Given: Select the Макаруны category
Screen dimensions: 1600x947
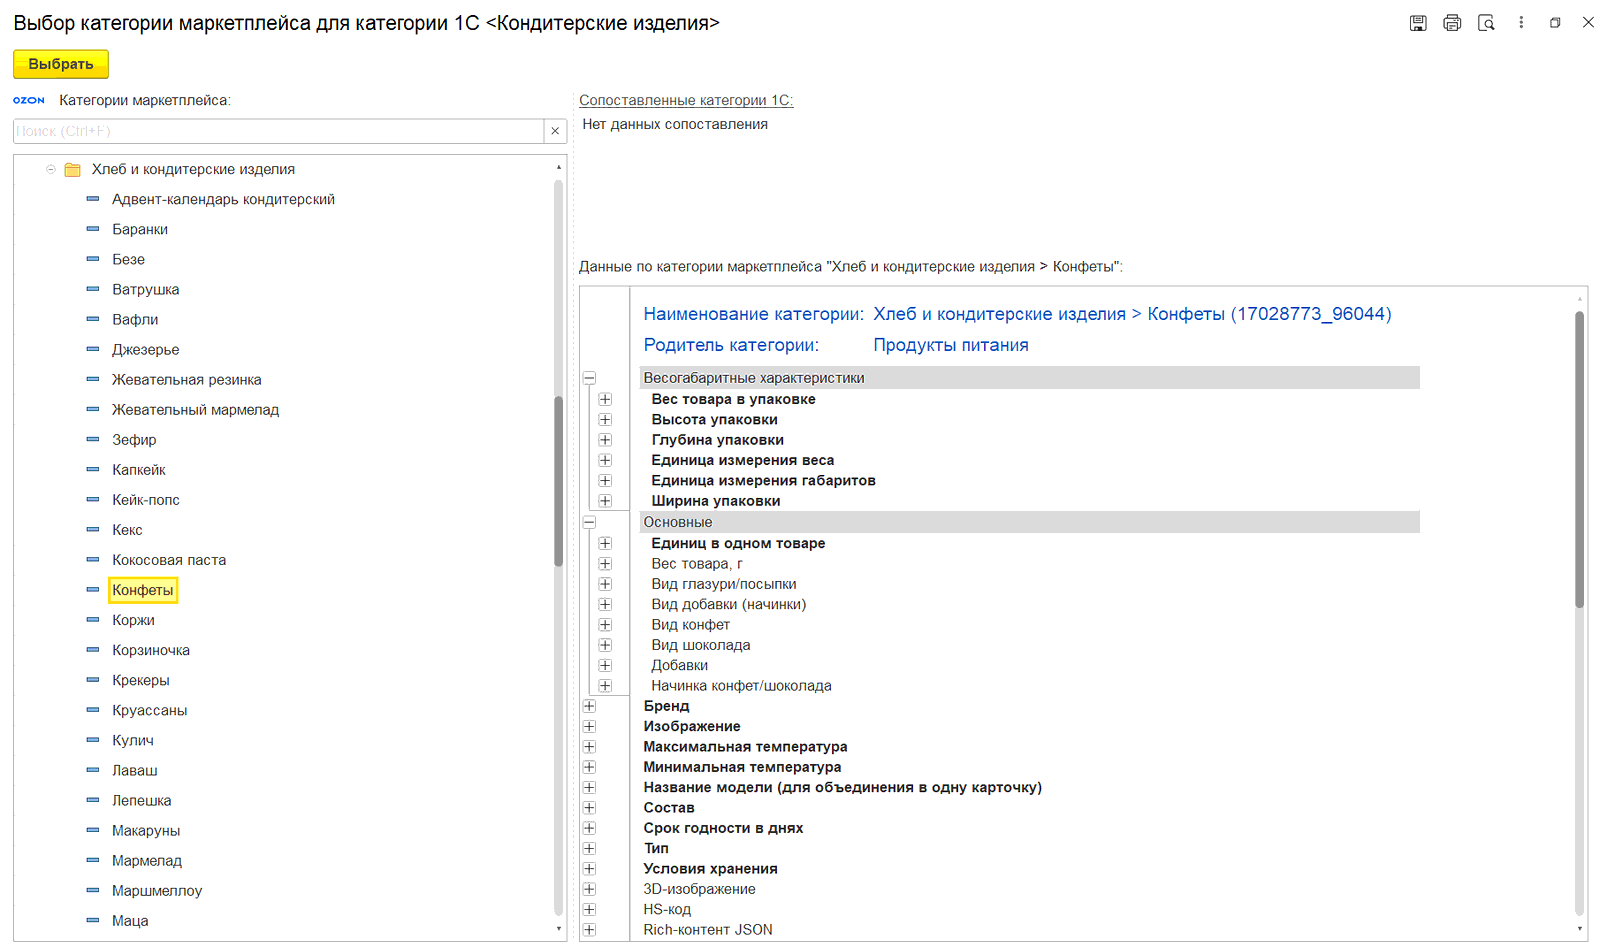Looking at the screenshot, I should click(146, 830).
